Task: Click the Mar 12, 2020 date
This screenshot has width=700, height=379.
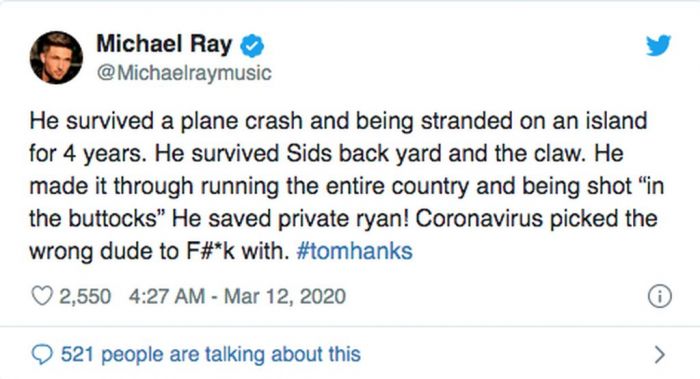Action: pos(285,296)
